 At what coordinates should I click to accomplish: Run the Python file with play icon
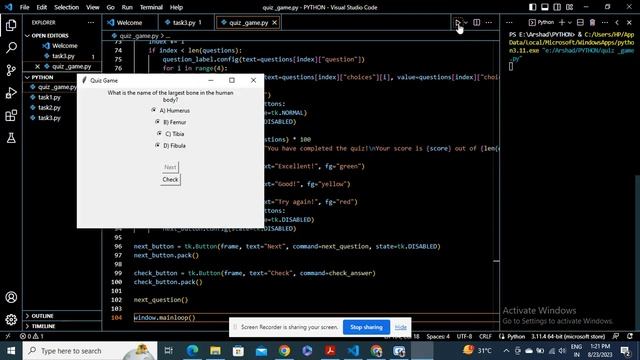tap(458, 22)
